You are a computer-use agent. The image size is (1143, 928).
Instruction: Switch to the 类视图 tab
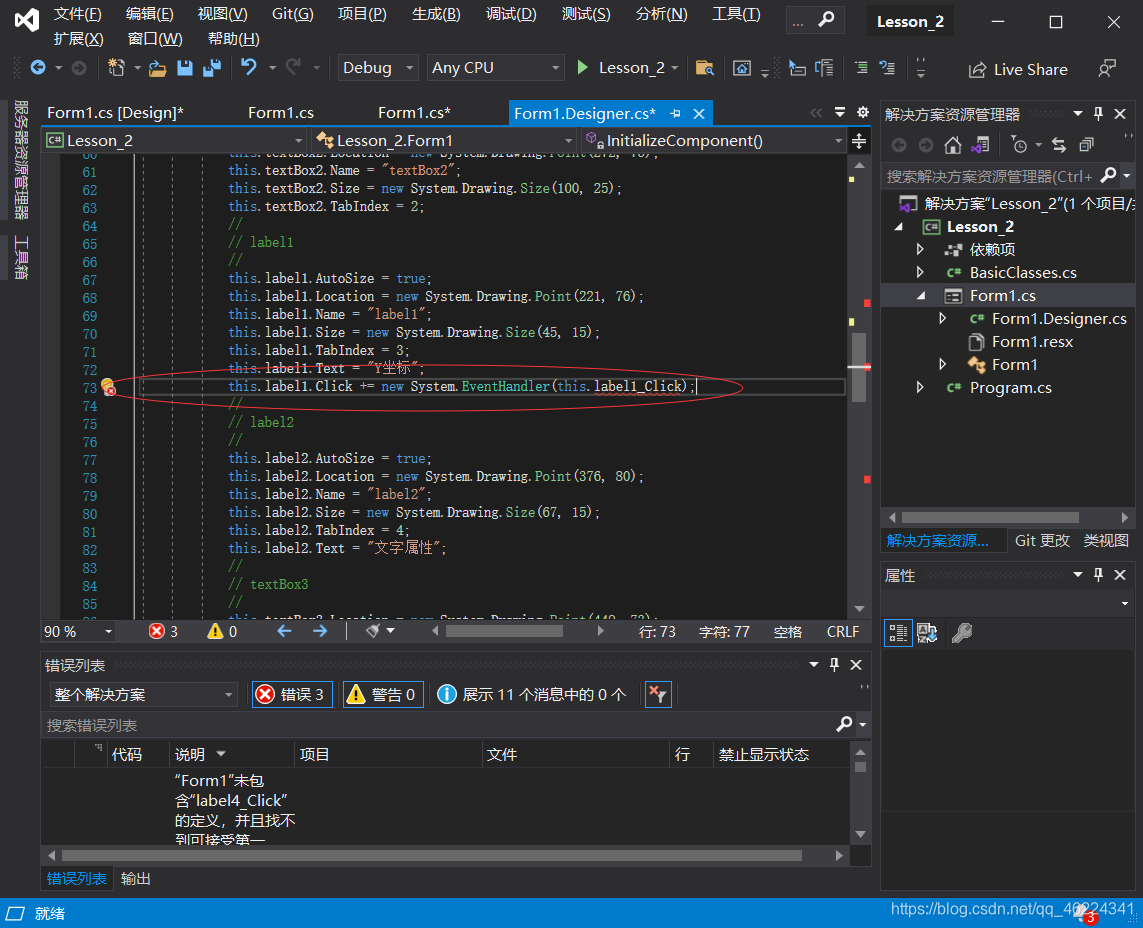tap(1106, 540)
